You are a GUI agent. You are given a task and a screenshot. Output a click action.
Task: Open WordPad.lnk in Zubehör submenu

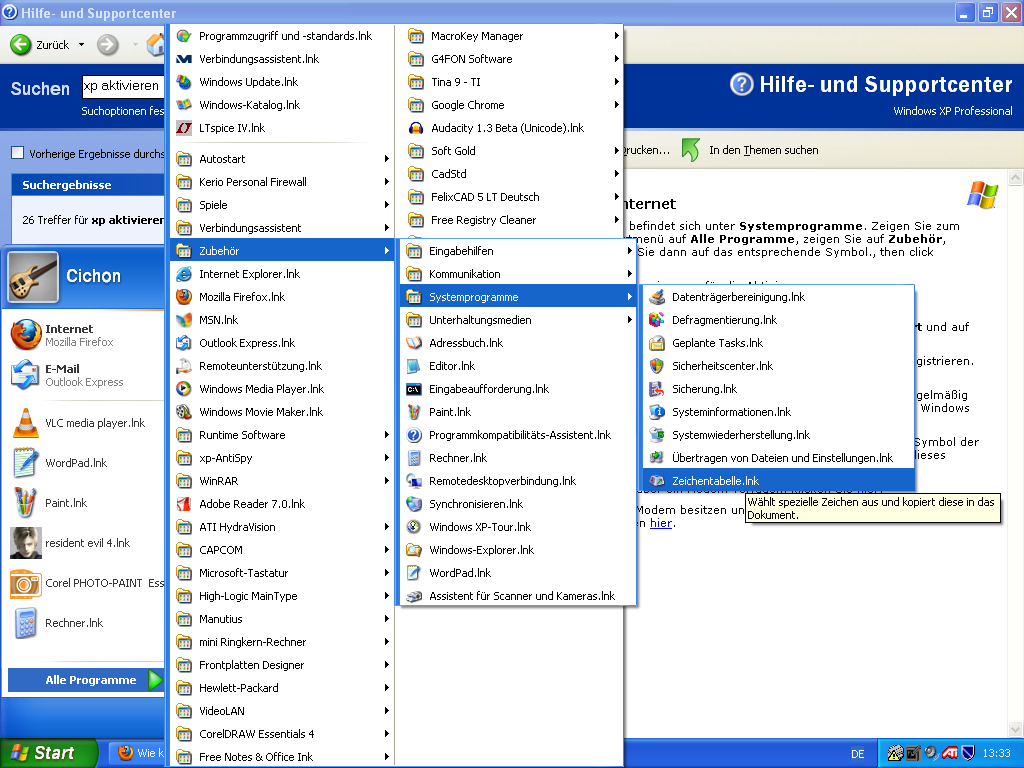517,573
